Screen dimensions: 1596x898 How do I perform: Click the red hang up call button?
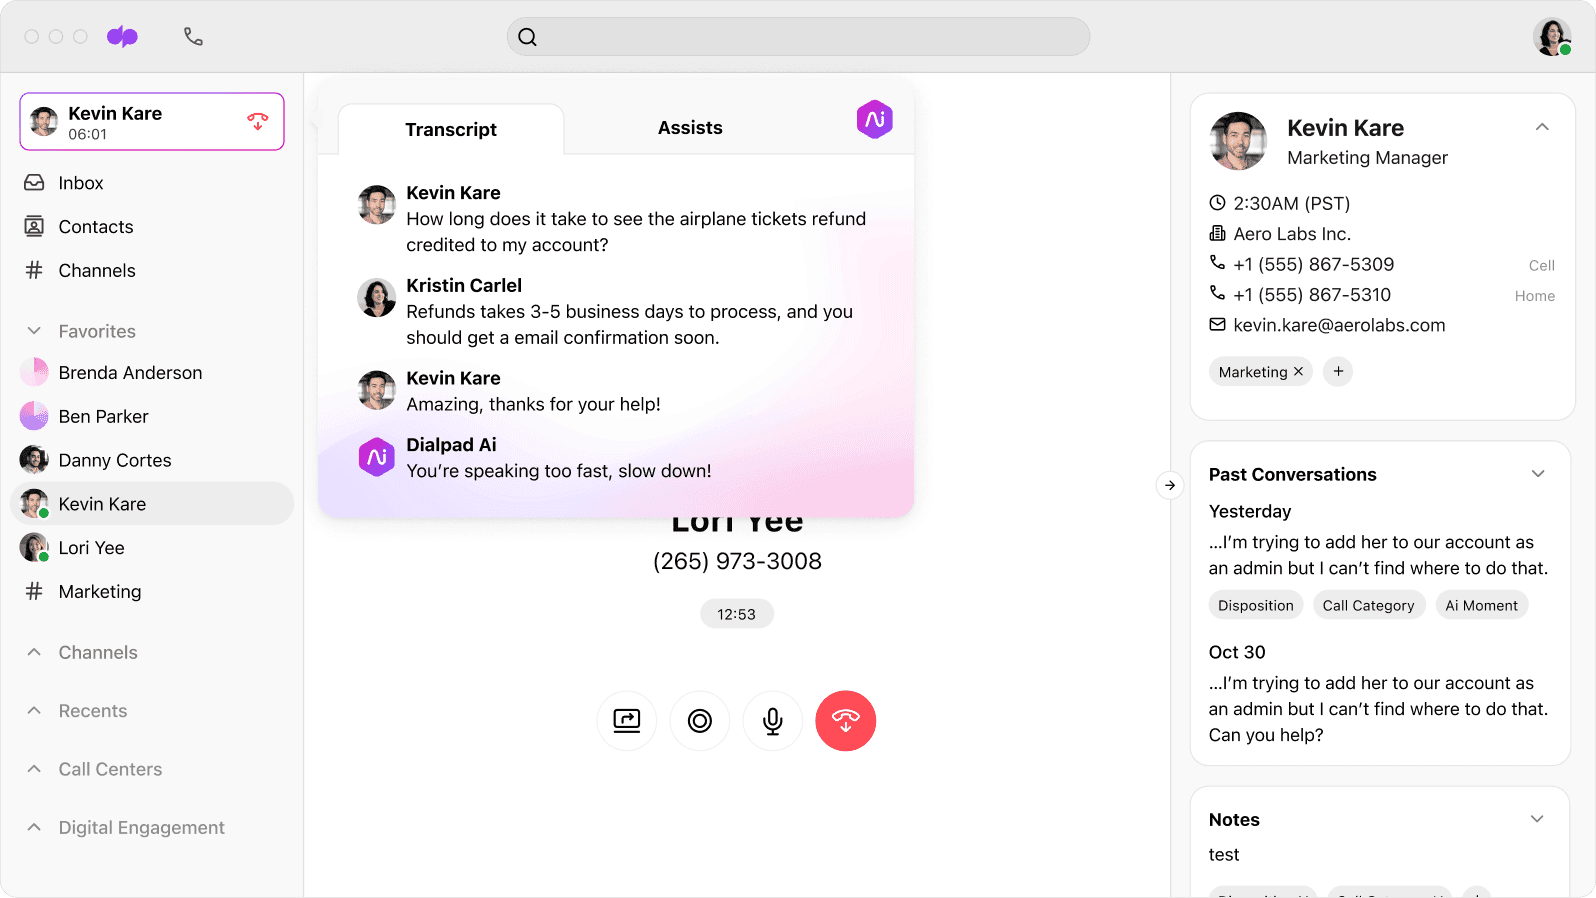click(x=845, y=721)
